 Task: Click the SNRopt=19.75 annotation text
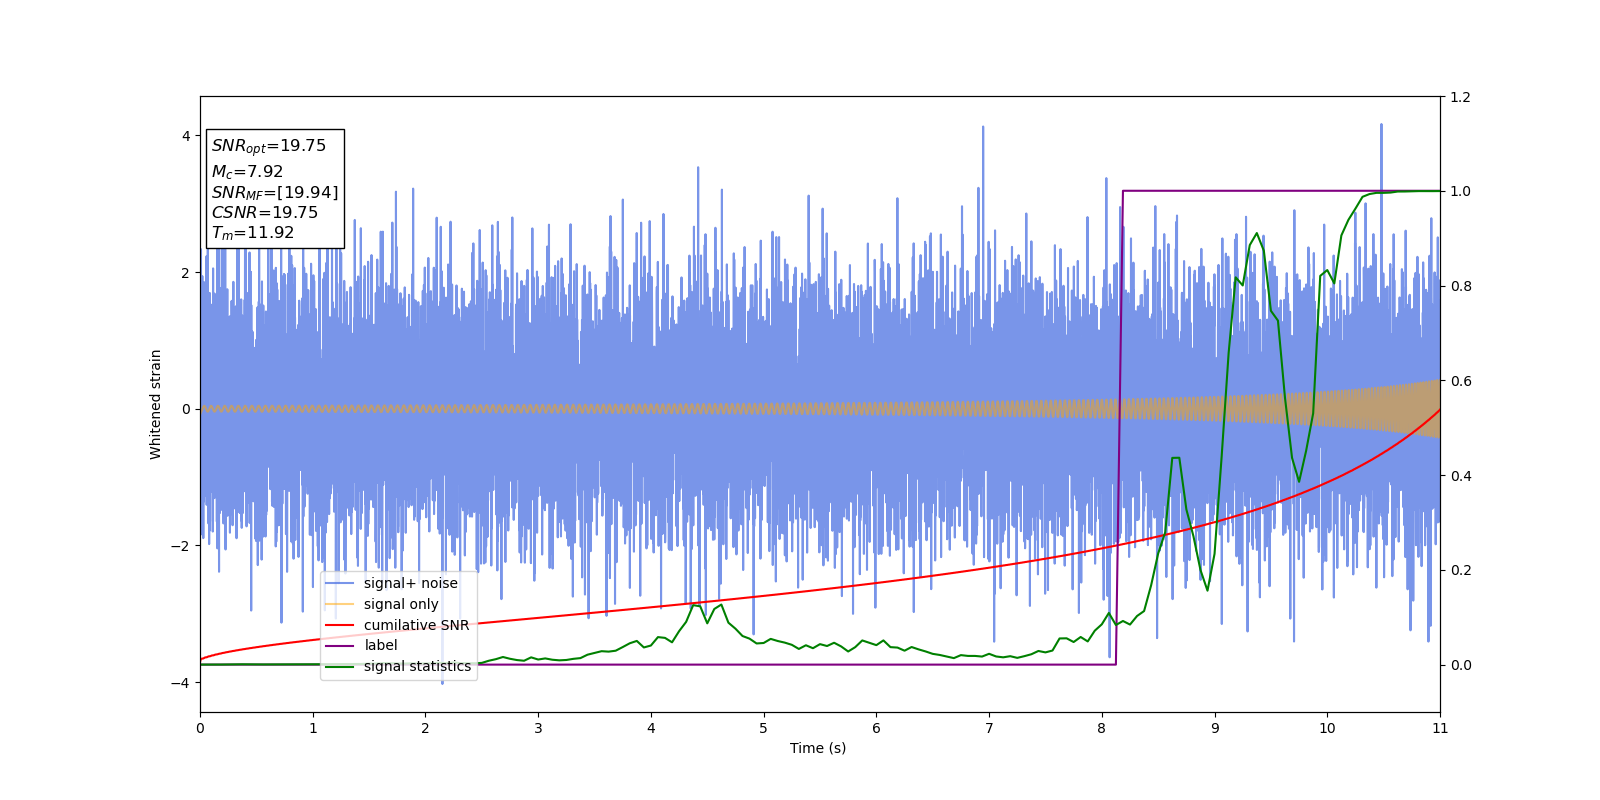pyautogui.click(x=269, y=147)
